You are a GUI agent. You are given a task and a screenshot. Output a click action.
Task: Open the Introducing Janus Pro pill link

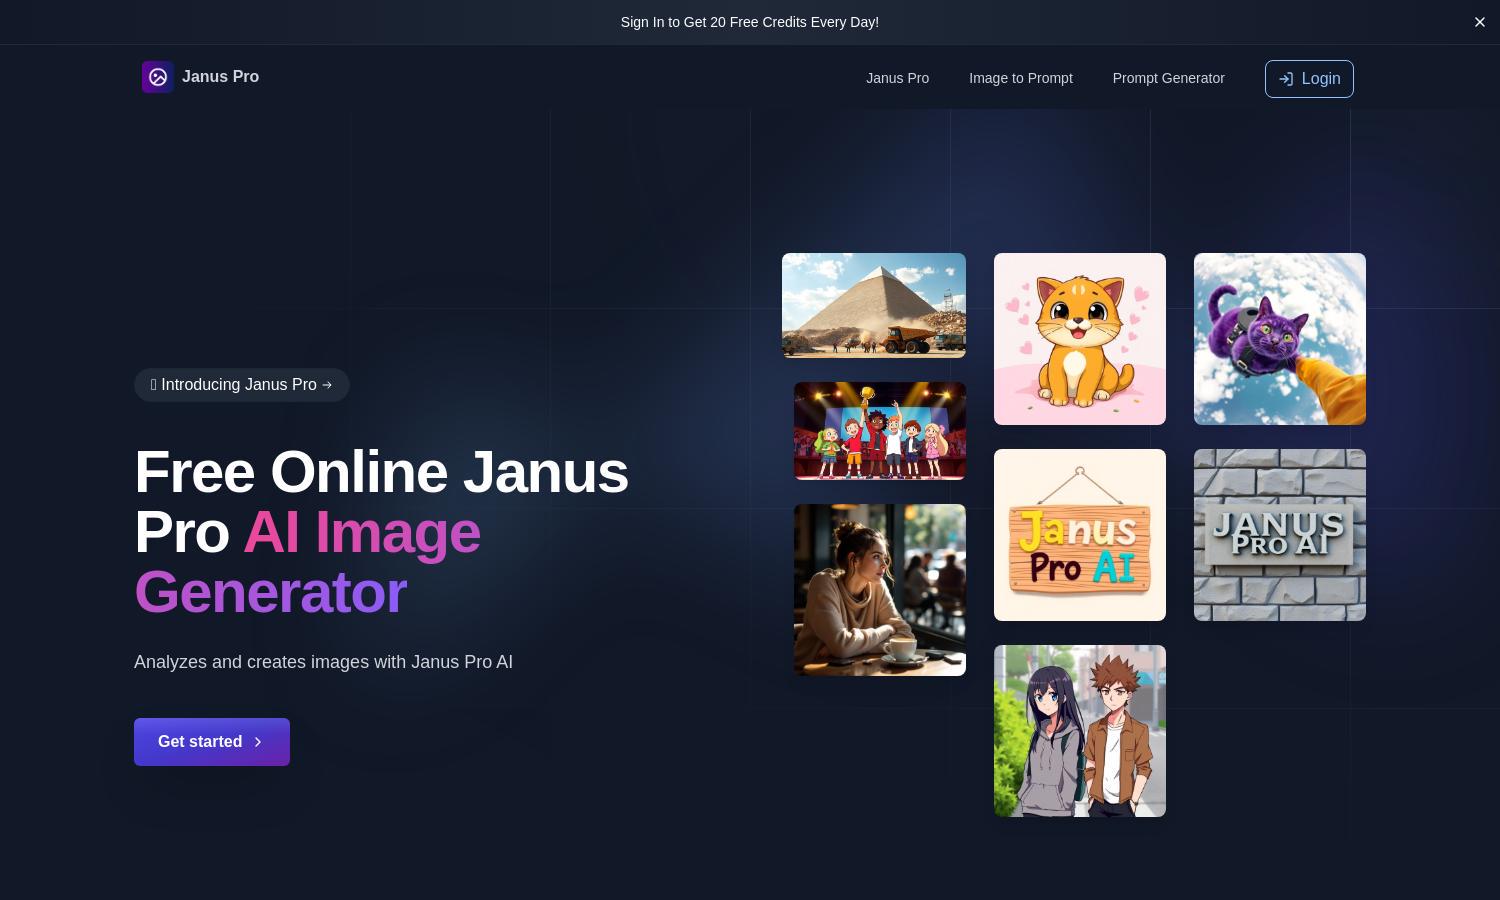tap(242, 385)
